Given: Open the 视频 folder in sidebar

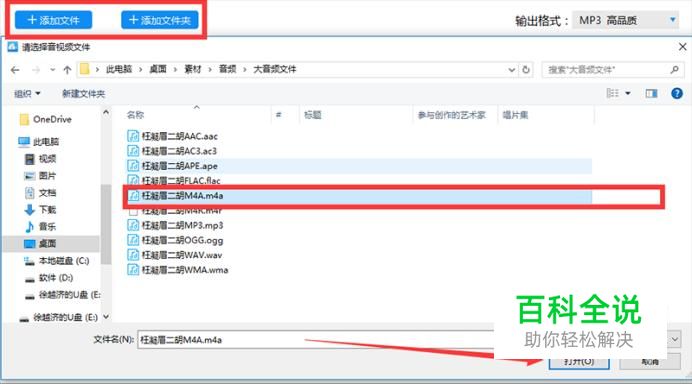Looking at the screenshot, I should 41,158.
